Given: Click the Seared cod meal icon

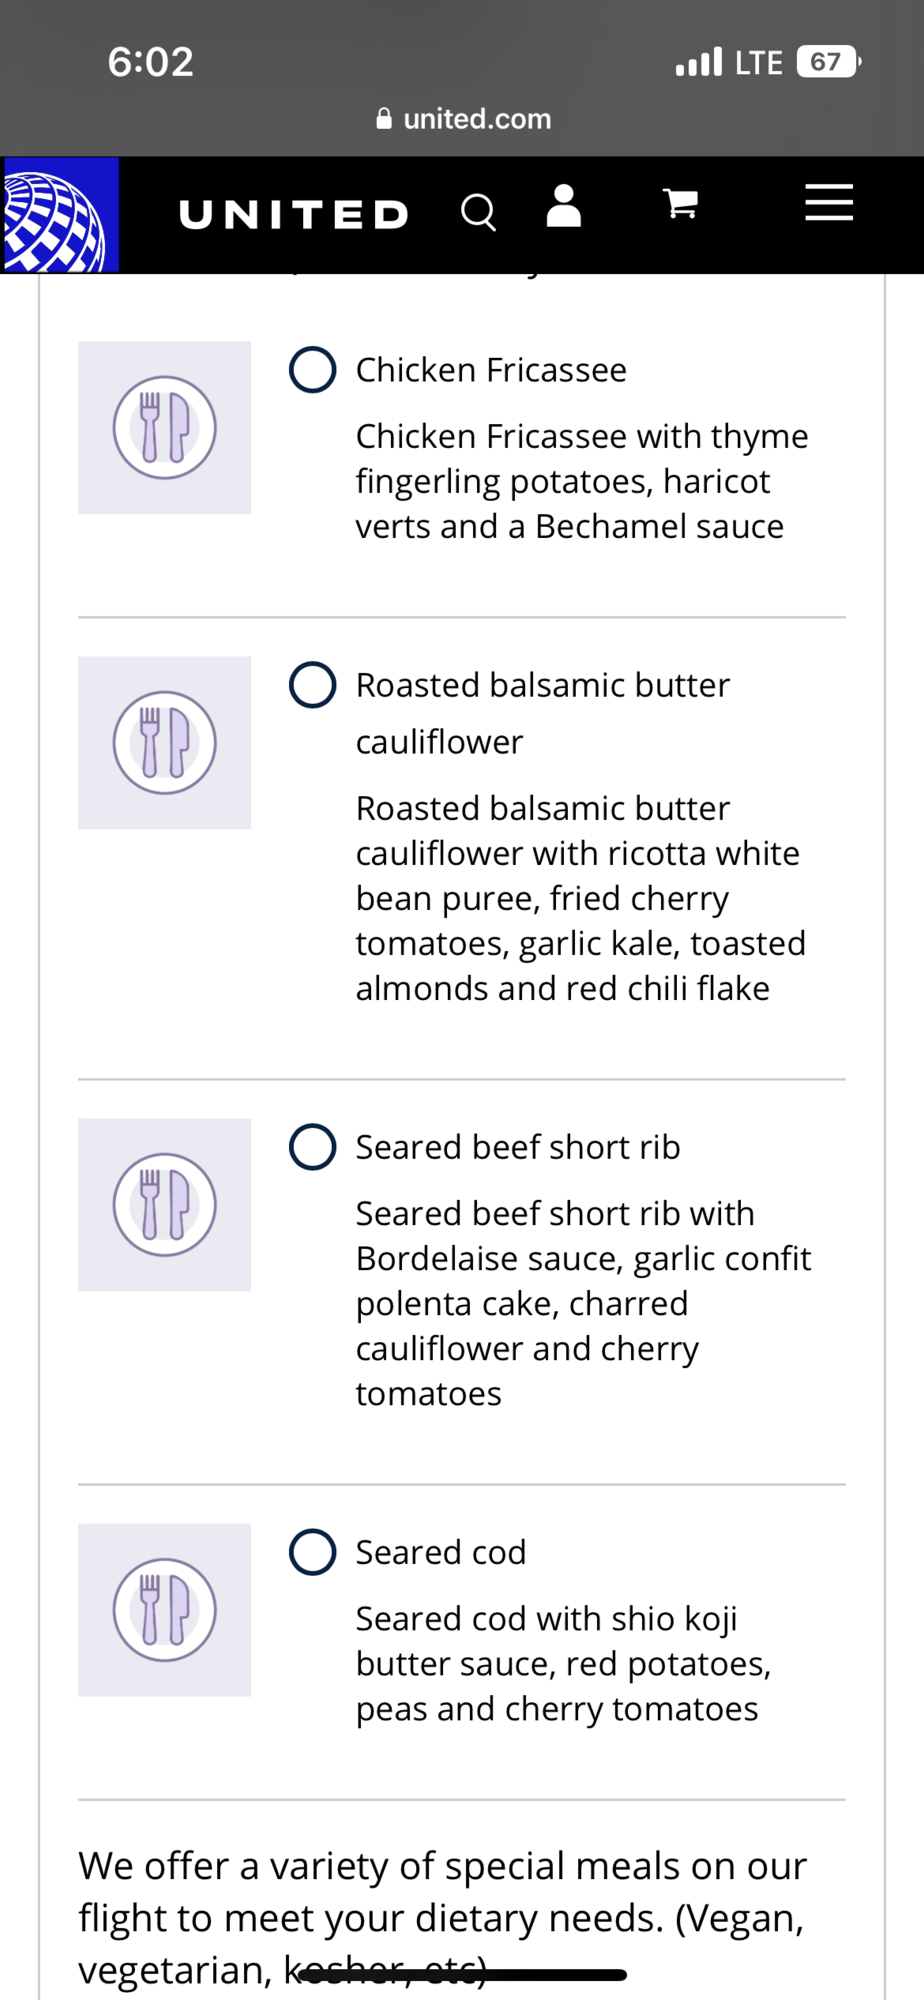Looking at the screenshot, I should click(165, 1610).
